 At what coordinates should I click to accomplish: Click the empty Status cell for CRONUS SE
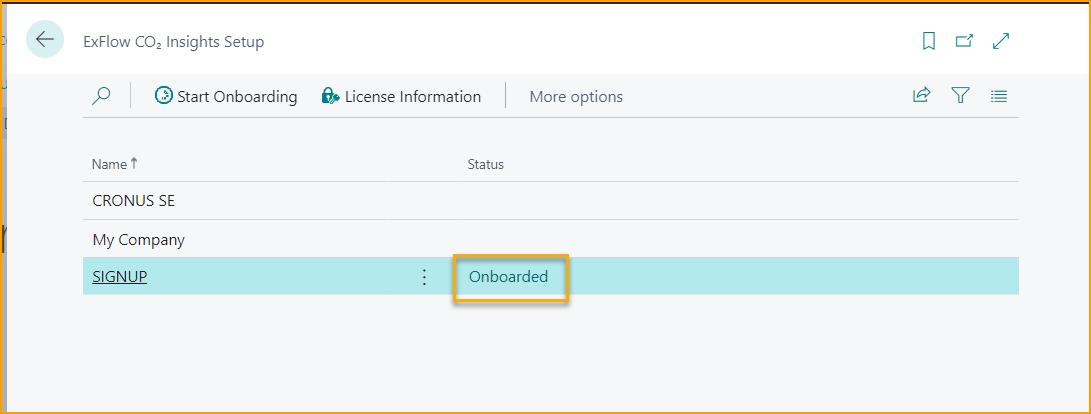[600, 200]
